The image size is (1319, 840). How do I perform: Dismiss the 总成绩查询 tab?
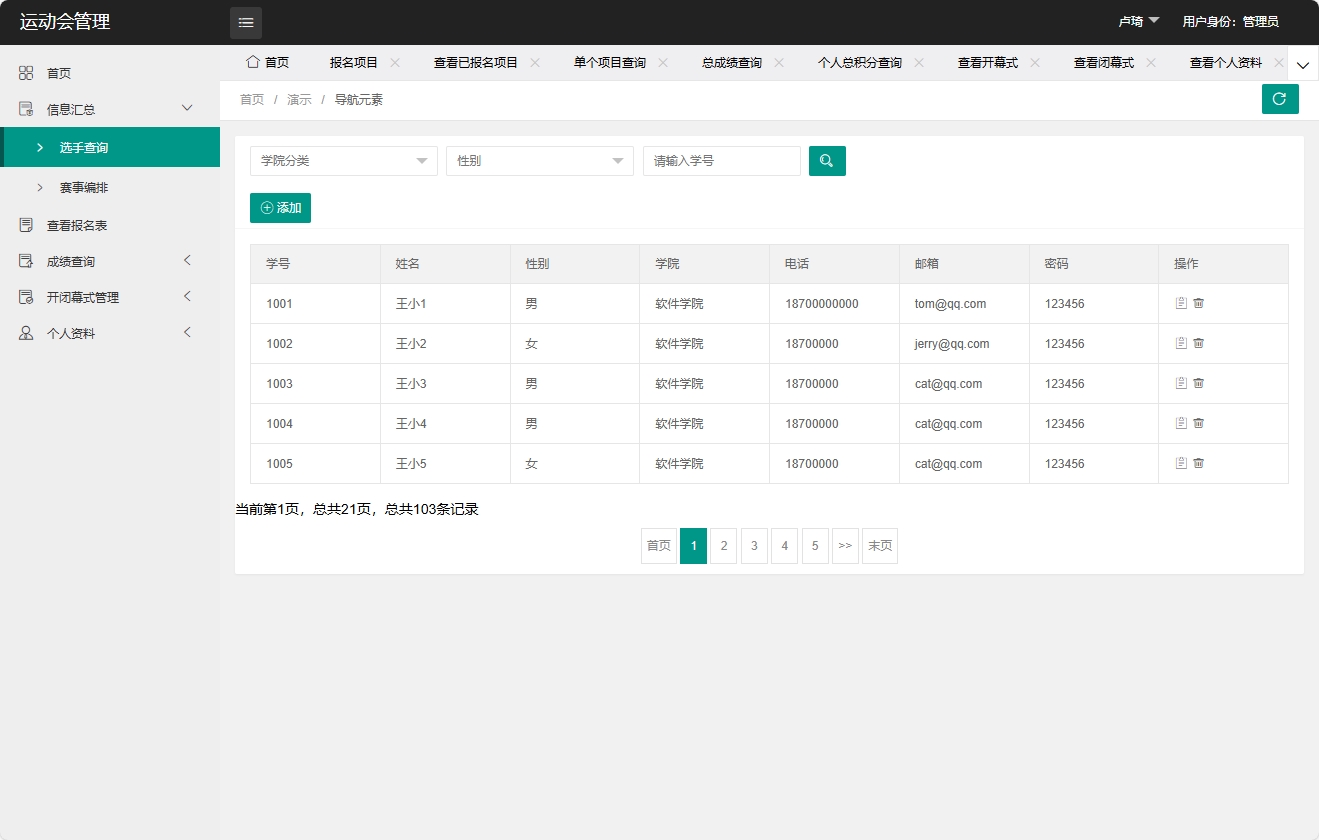pyautogui.click(x=777, y=61)
